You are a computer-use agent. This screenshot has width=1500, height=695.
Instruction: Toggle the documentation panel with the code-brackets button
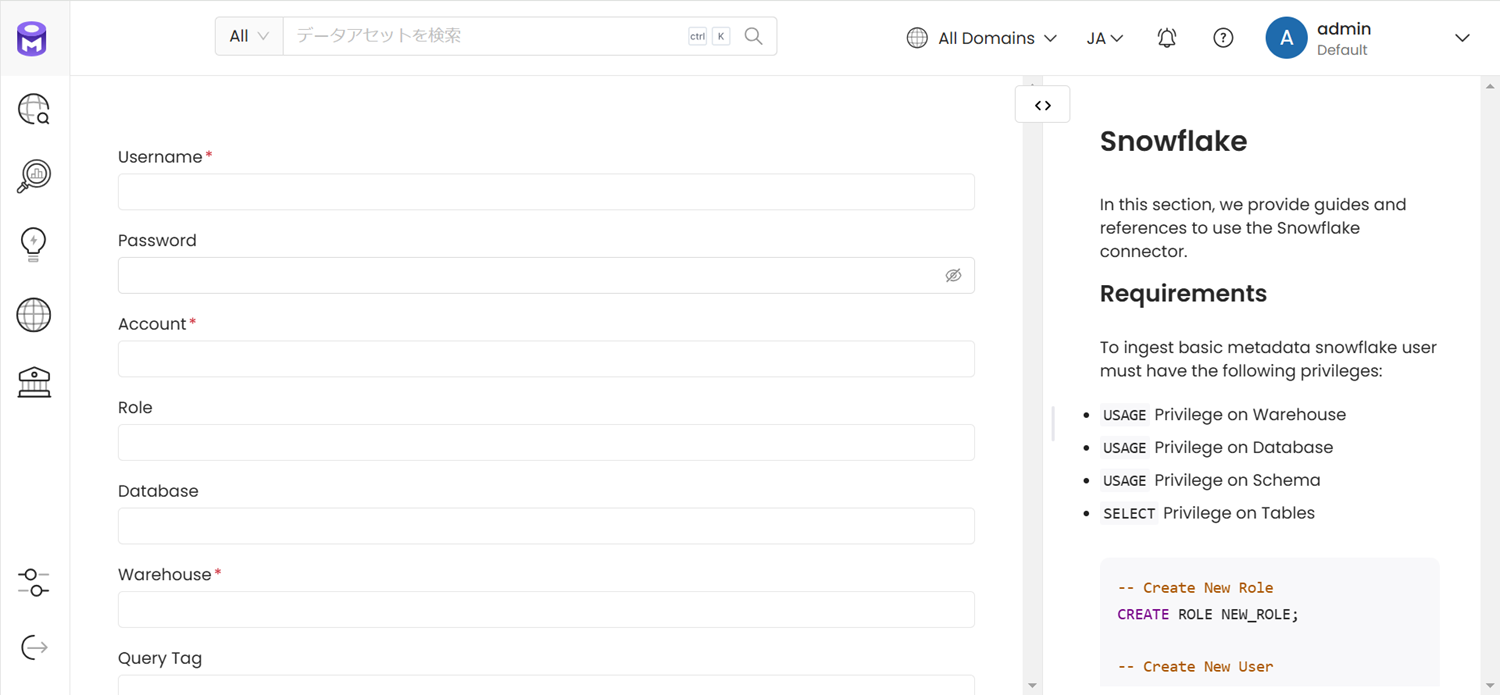coord(1043,105)
